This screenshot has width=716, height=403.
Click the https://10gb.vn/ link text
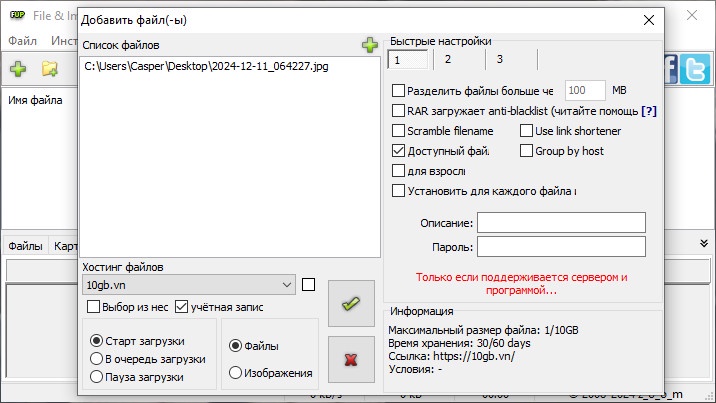[x=474, y=356]
